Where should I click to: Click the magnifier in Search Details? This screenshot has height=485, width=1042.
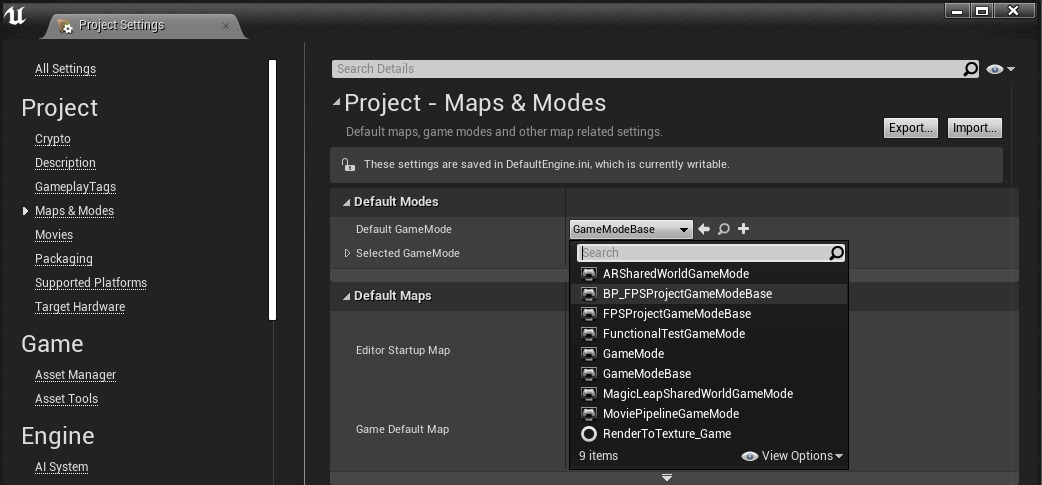coord(970,68)
